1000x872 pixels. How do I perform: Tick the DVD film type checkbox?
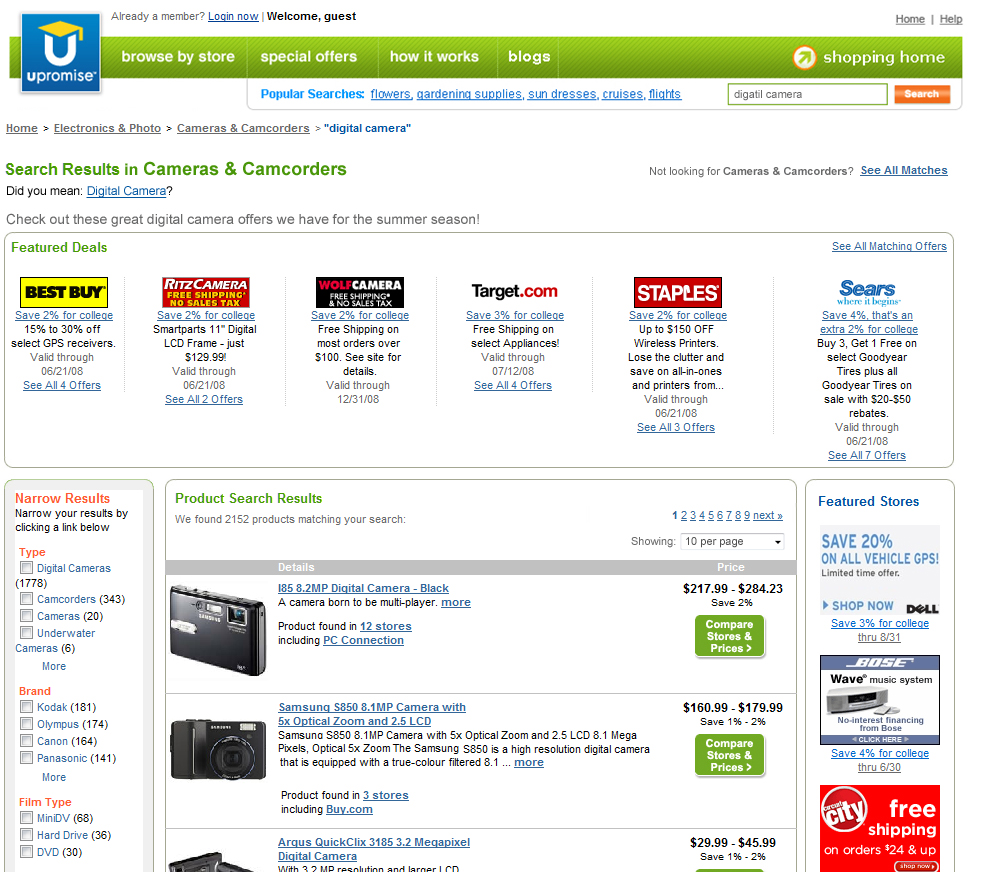click(x=26, y=852)
